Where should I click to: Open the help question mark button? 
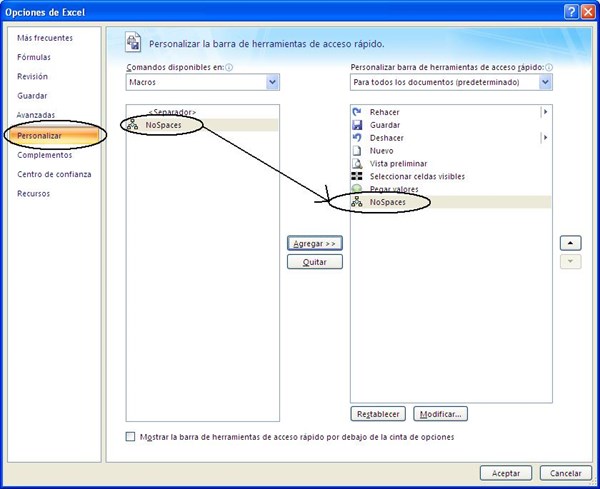coord(571,12)
